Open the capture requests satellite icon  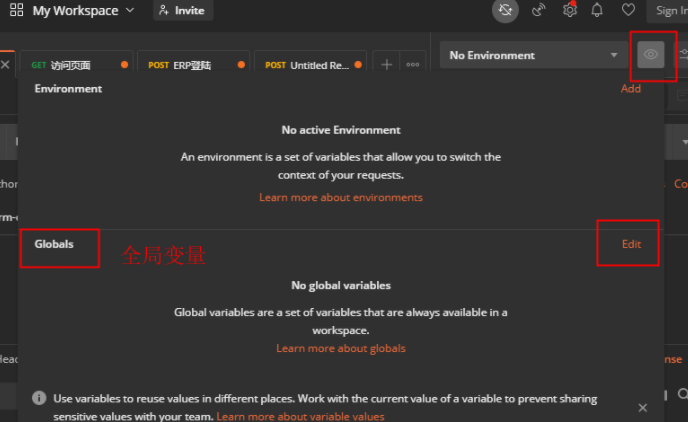coord(538,10)
